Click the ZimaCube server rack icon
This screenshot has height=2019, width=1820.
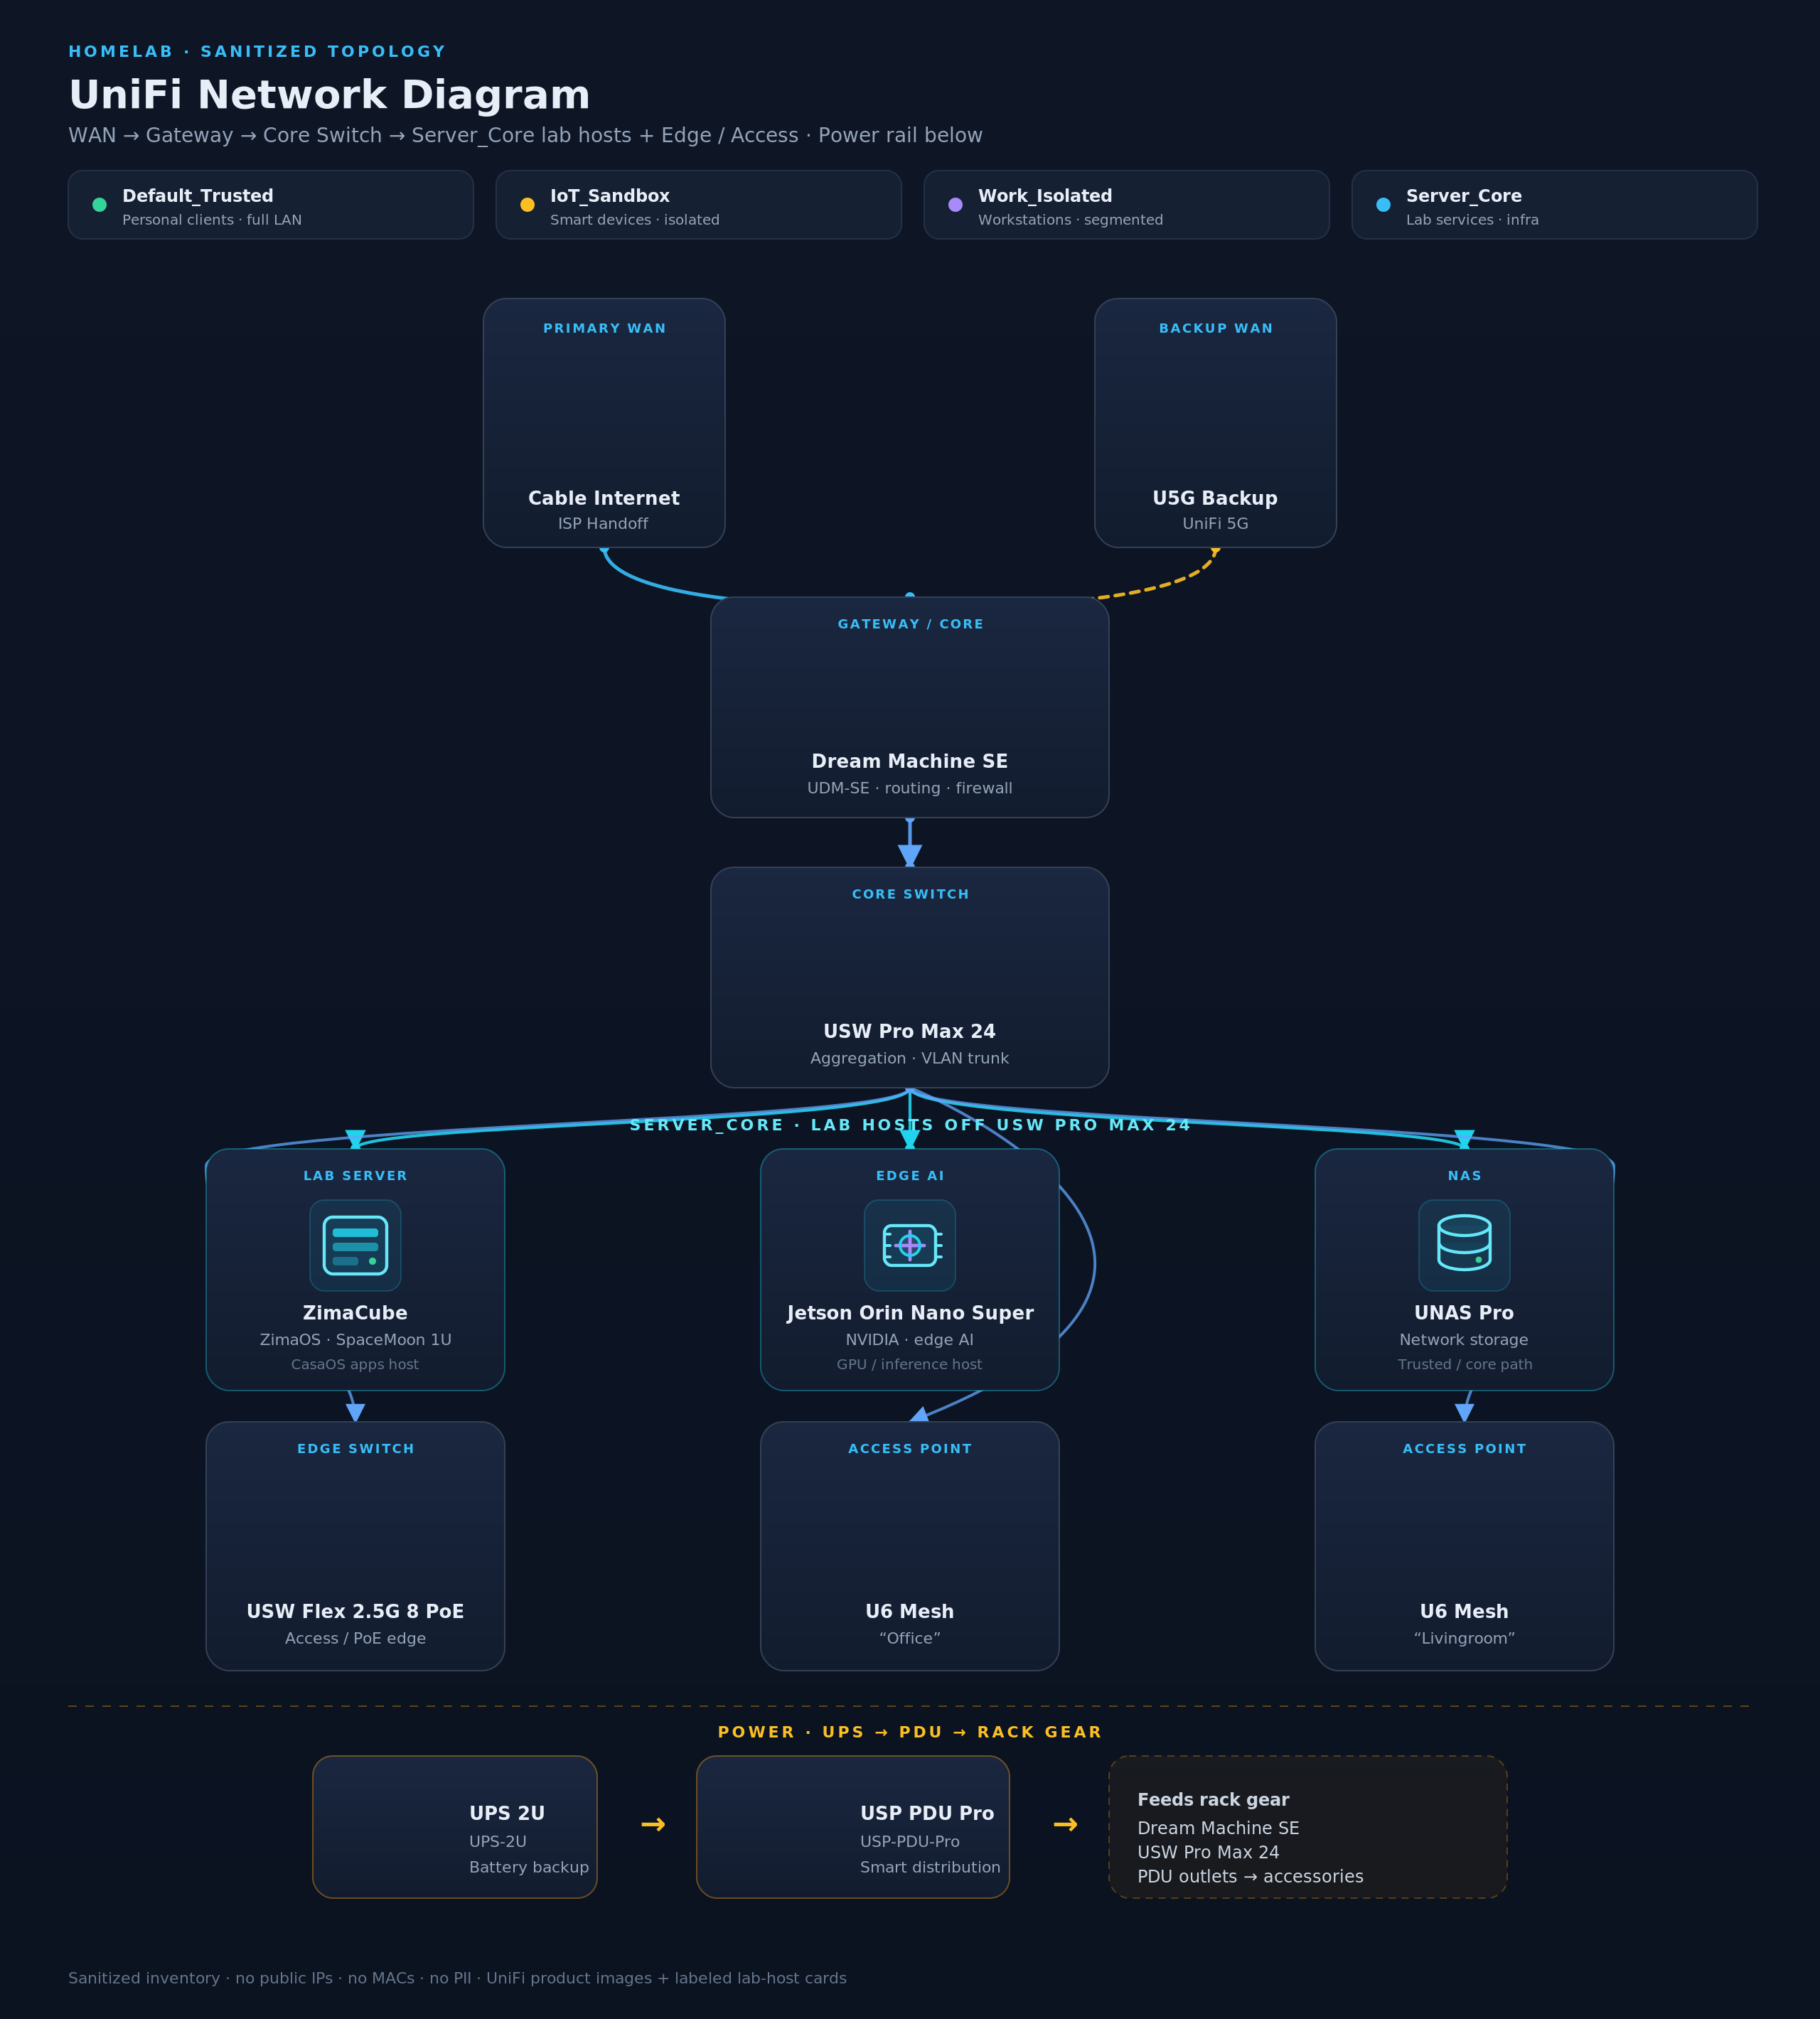355,1245
